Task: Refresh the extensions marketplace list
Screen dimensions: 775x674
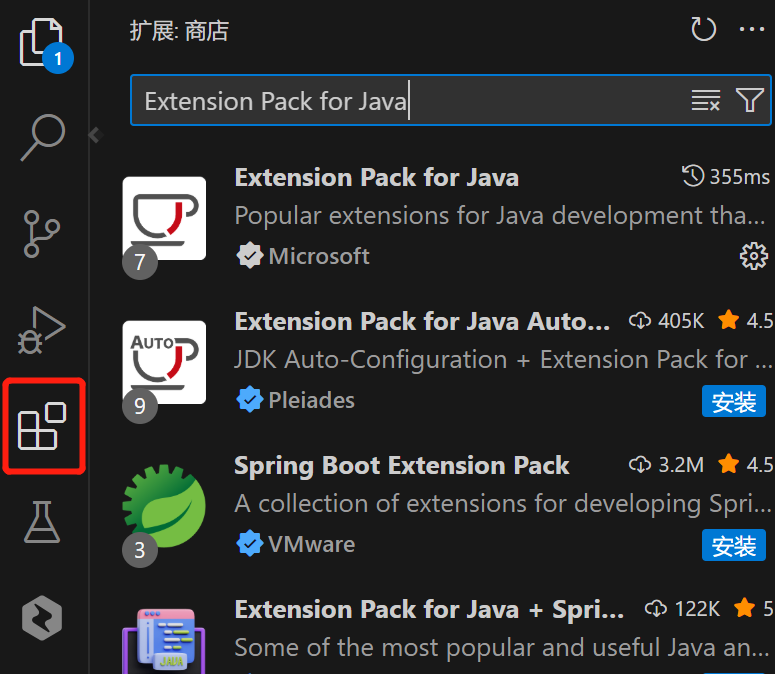Action: (x=704, y=30)
